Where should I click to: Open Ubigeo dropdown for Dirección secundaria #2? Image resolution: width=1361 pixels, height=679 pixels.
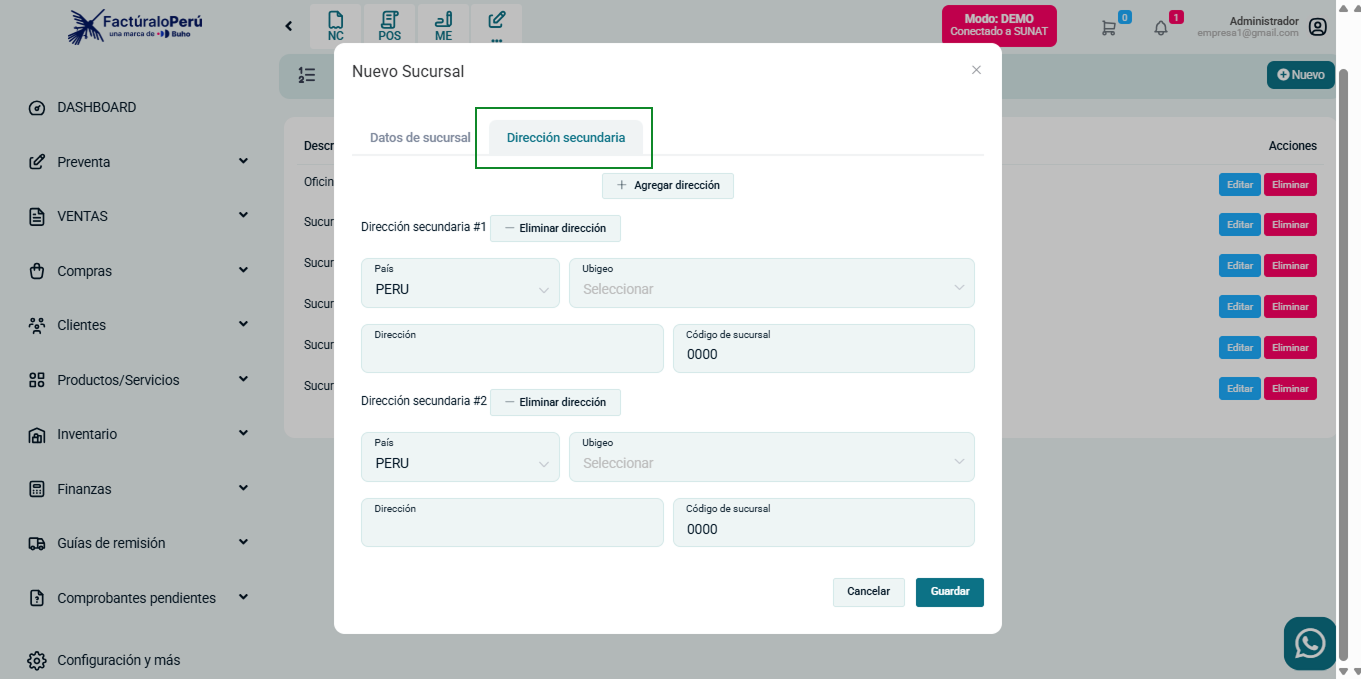coord(771,463)
